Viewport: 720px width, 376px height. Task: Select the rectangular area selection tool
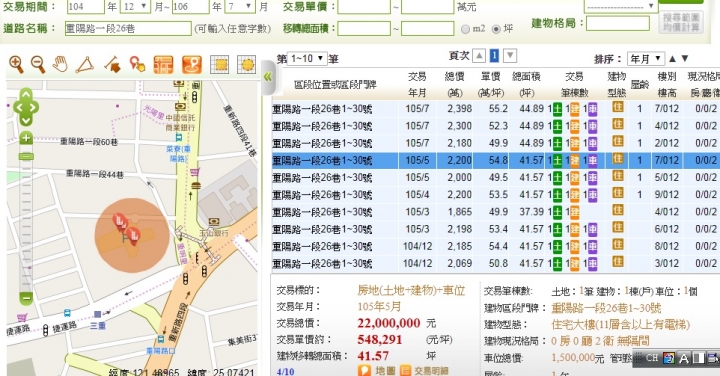(219, 65)
